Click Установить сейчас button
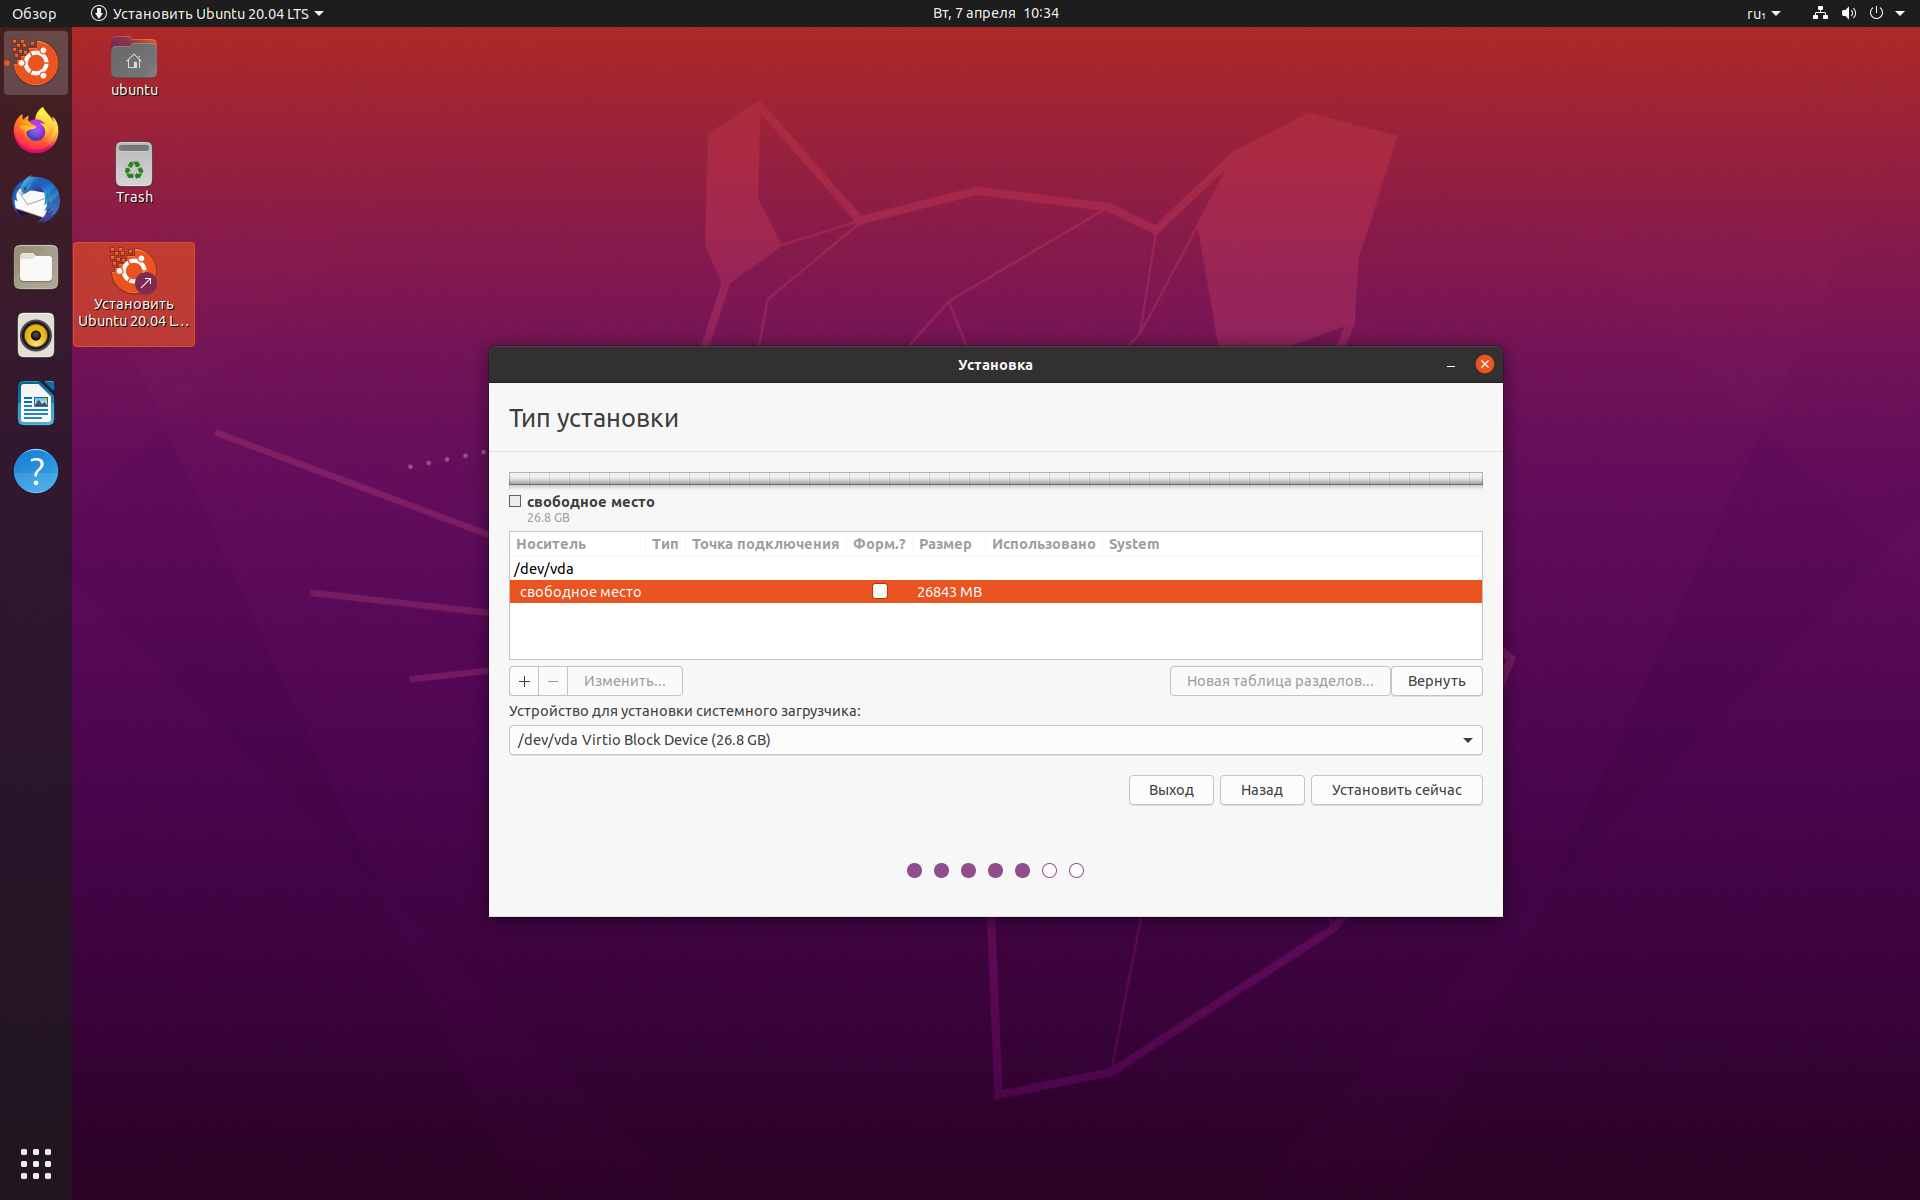 click(1397, 790)
